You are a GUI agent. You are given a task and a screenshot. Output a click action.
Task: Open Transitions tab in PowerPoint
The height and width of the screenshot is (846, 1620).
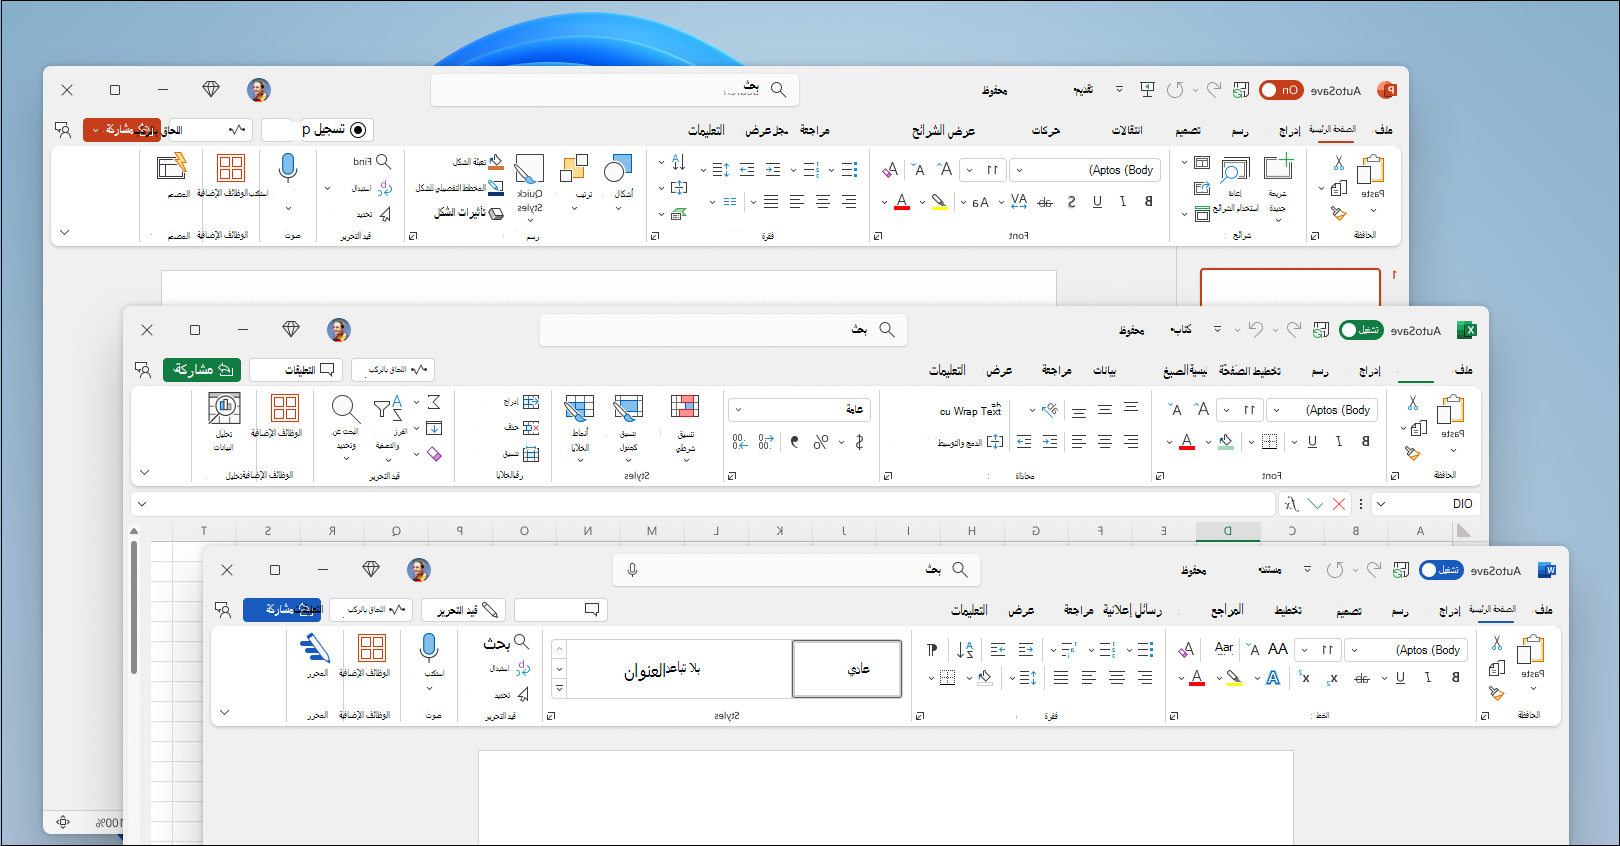pyautogui.click(x=1127, y=130)
